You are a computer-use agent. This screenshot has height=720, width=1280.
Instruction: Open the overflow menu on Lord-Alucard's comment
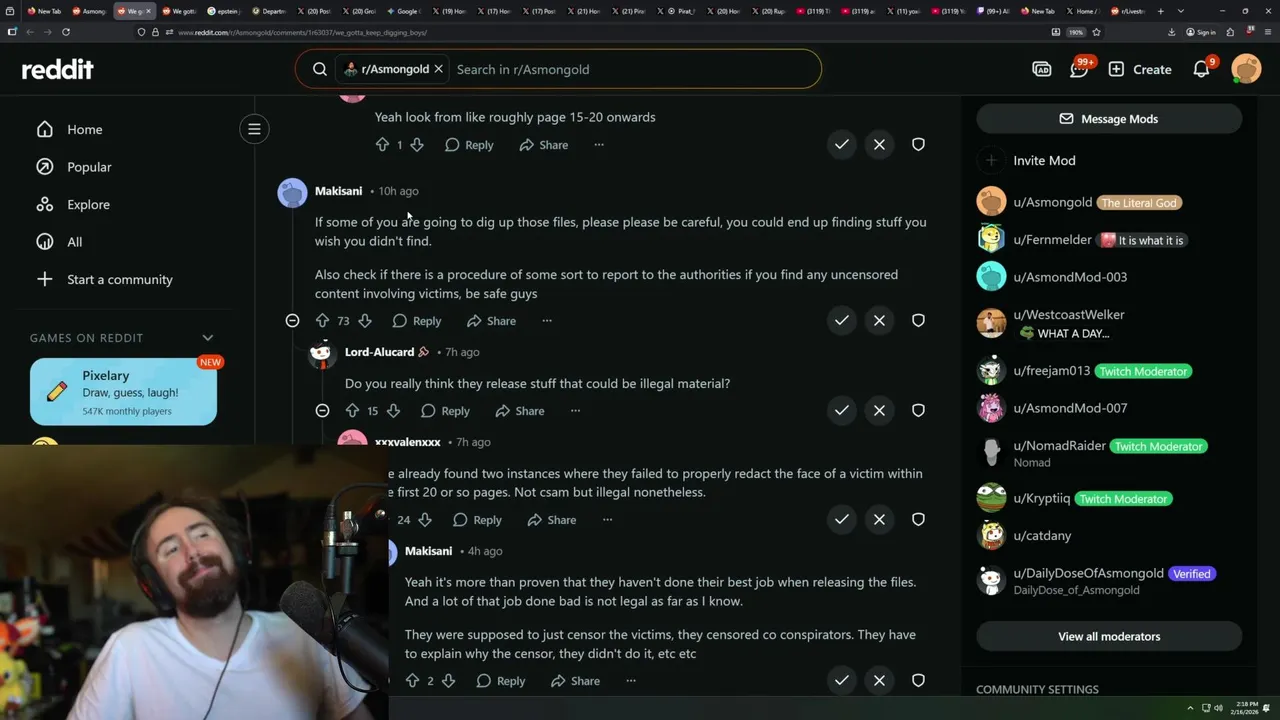[575, 411]
